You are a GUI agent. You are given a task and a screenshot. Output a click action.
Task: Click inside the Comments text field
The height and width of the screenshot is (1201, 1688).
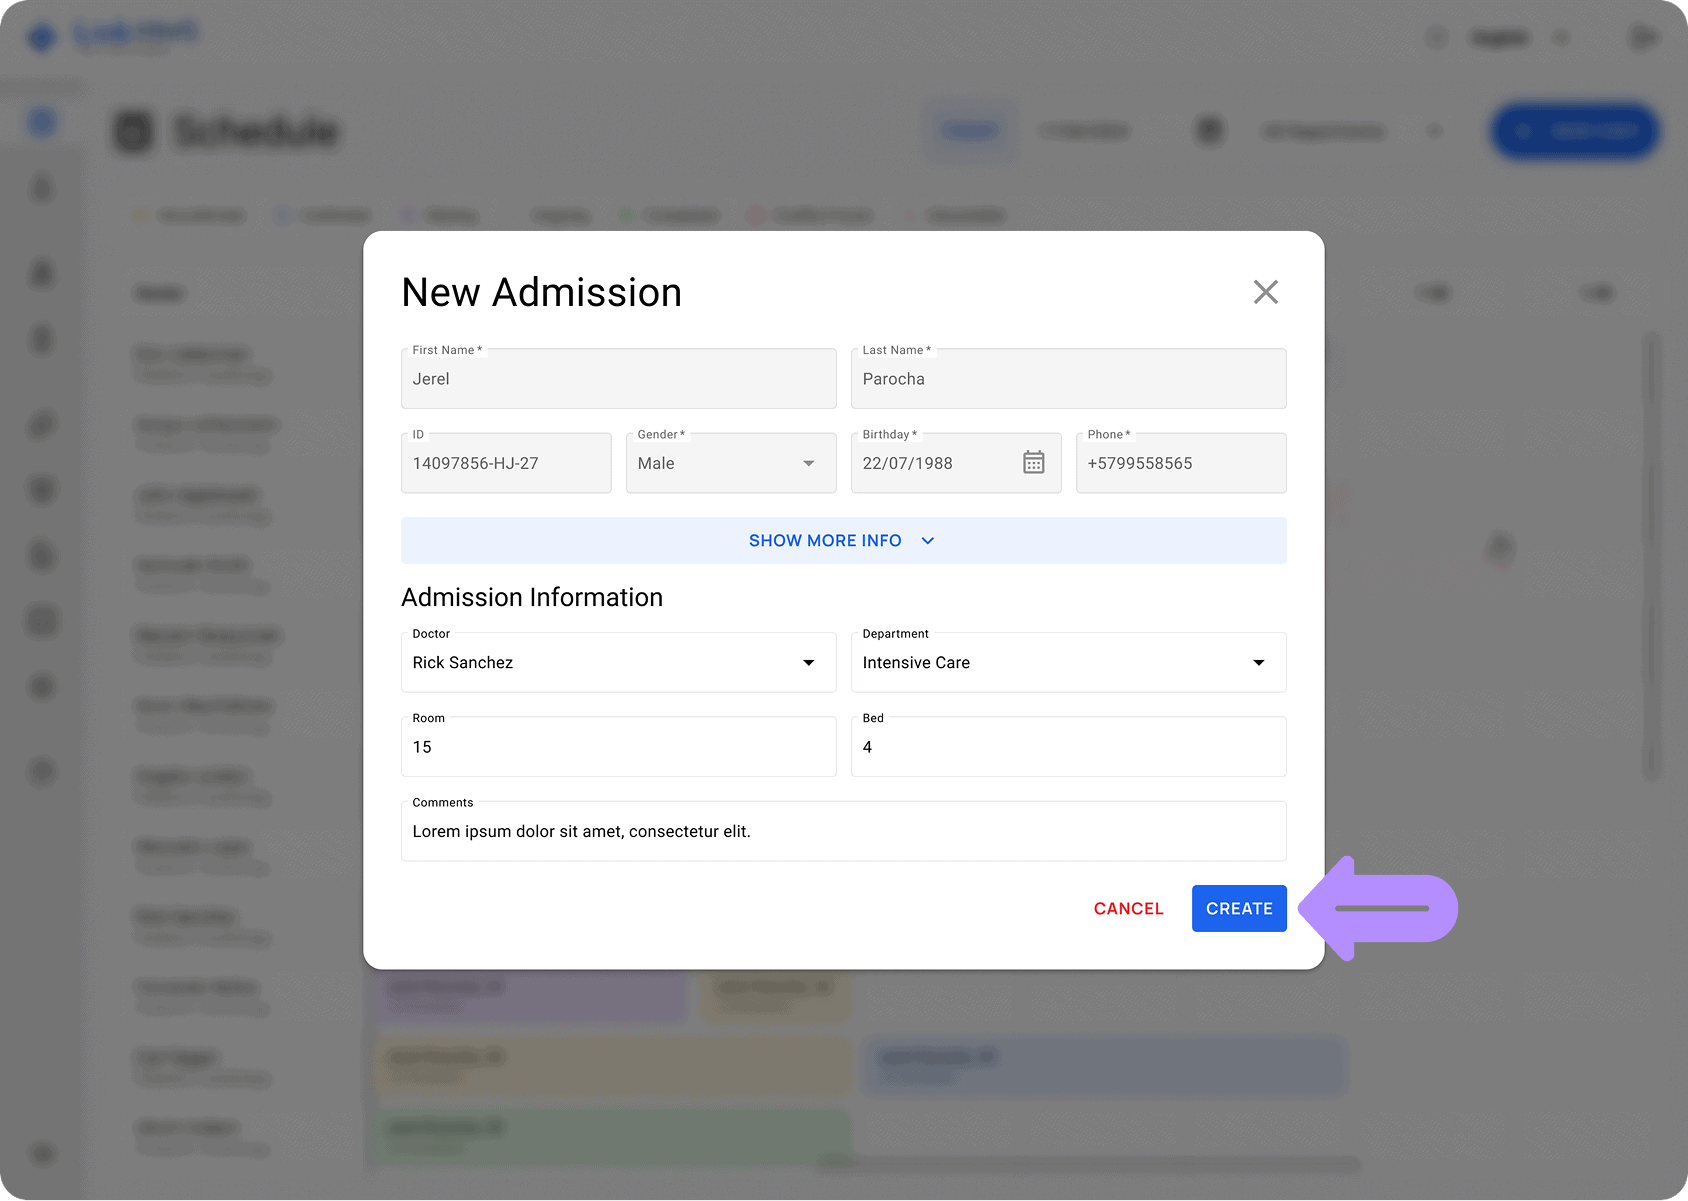843,831
